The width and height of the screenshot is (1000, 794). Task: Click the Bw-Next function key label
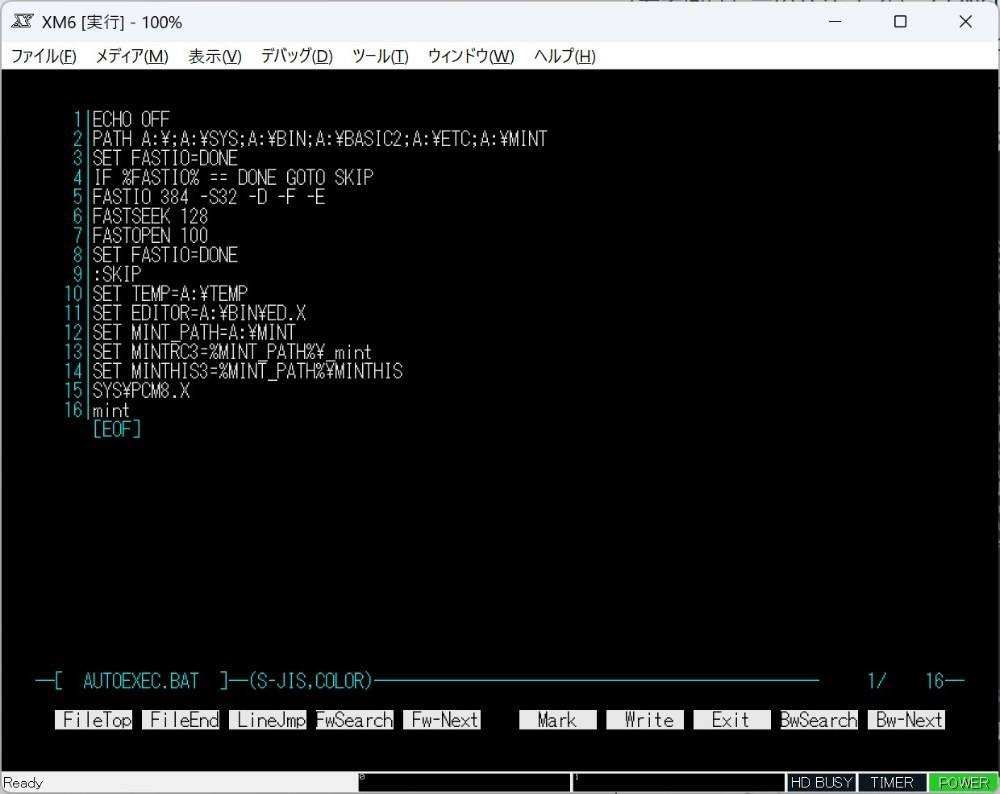point(906,720)
